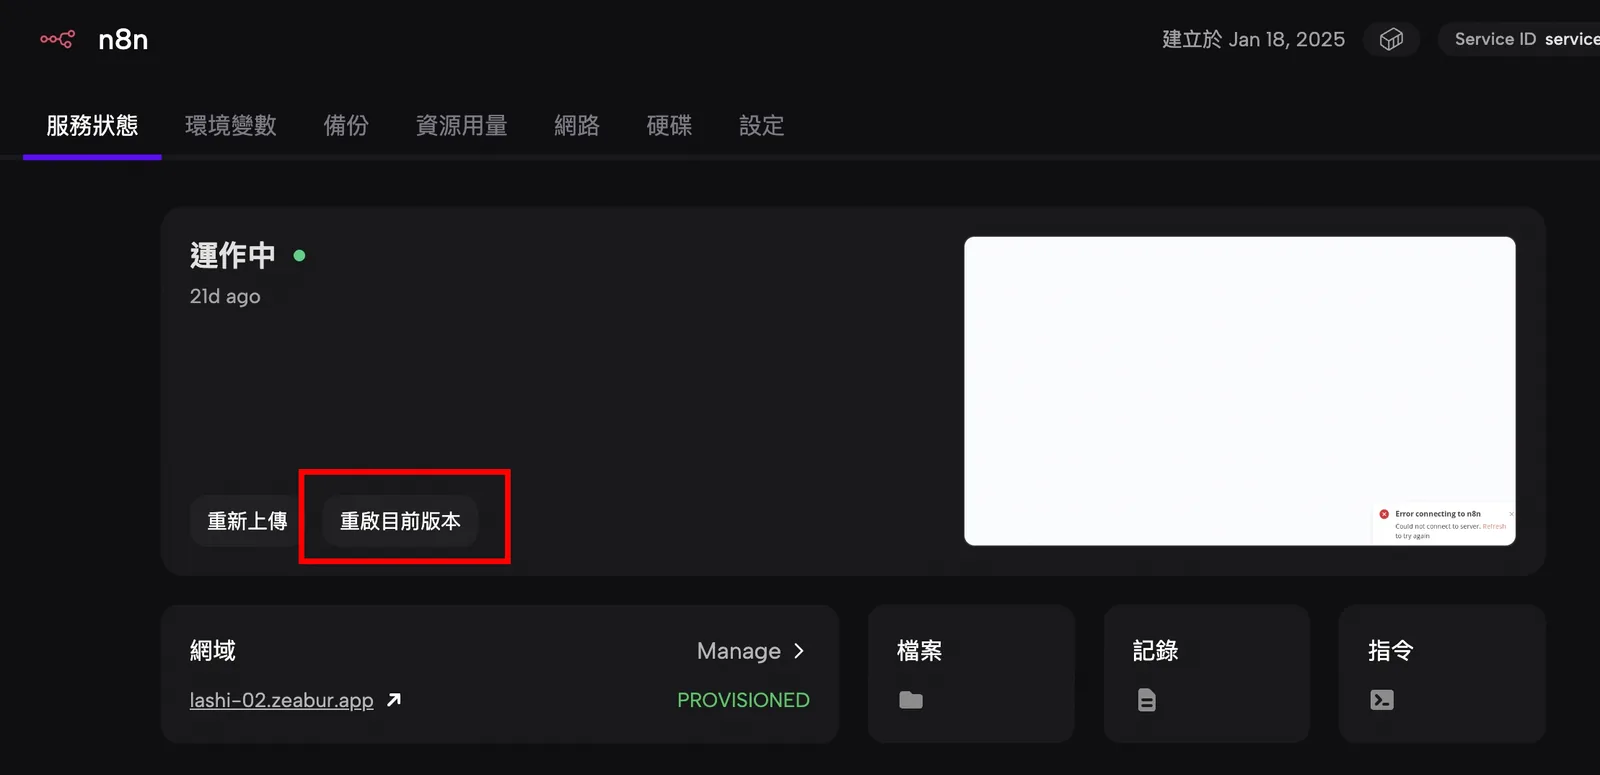Image resolution: width=1600 pixels, height=775 pixels.
Task: Dismiss the error toast in the preview
Action: (x=1511, y=514)
